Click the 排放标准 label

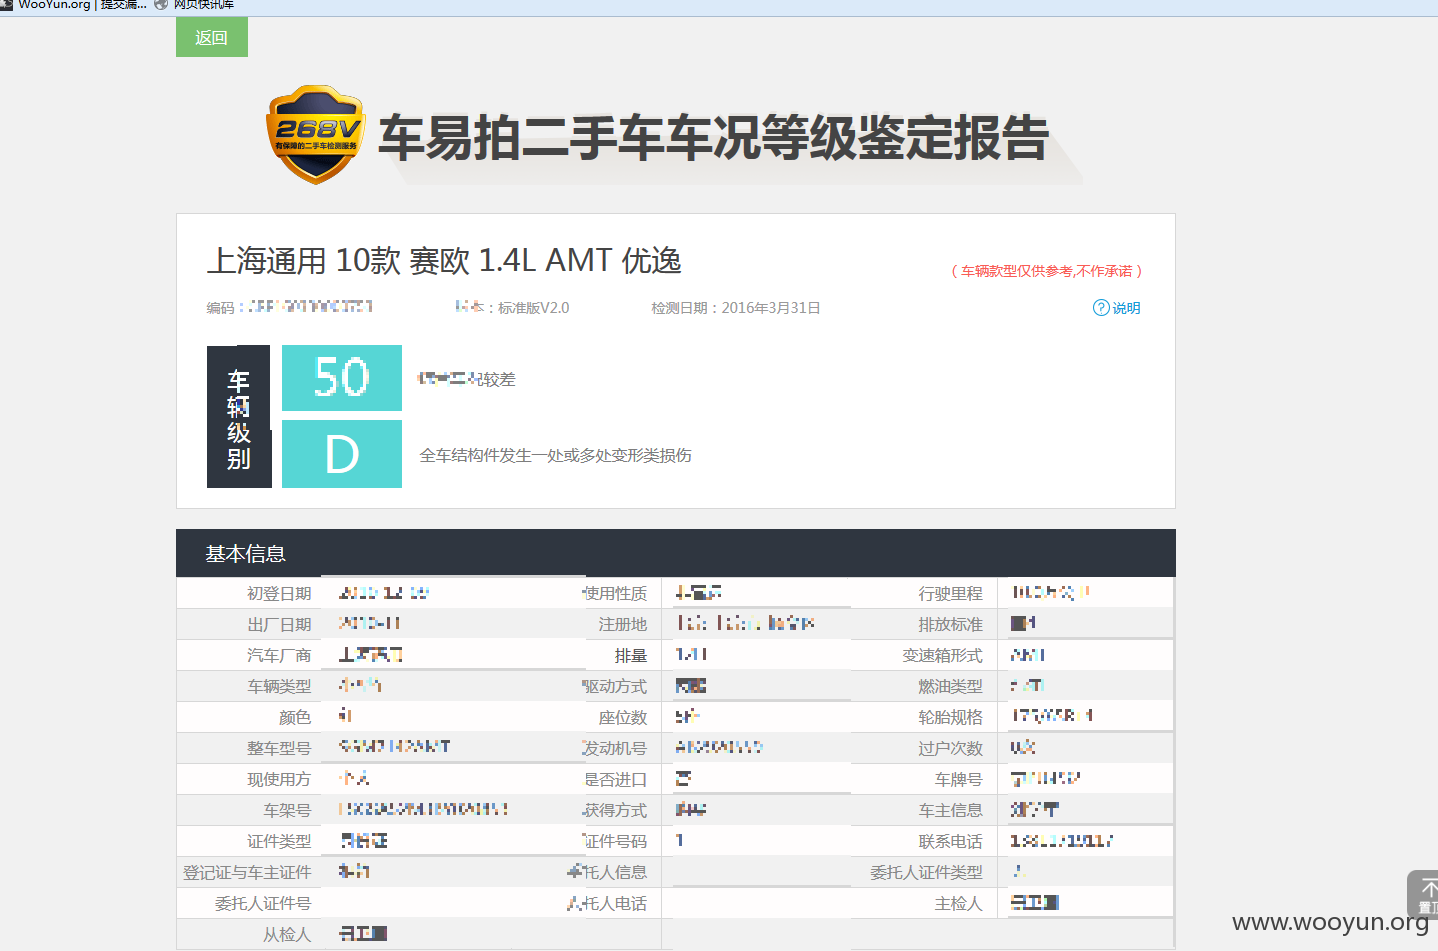[x=951, y=625]
